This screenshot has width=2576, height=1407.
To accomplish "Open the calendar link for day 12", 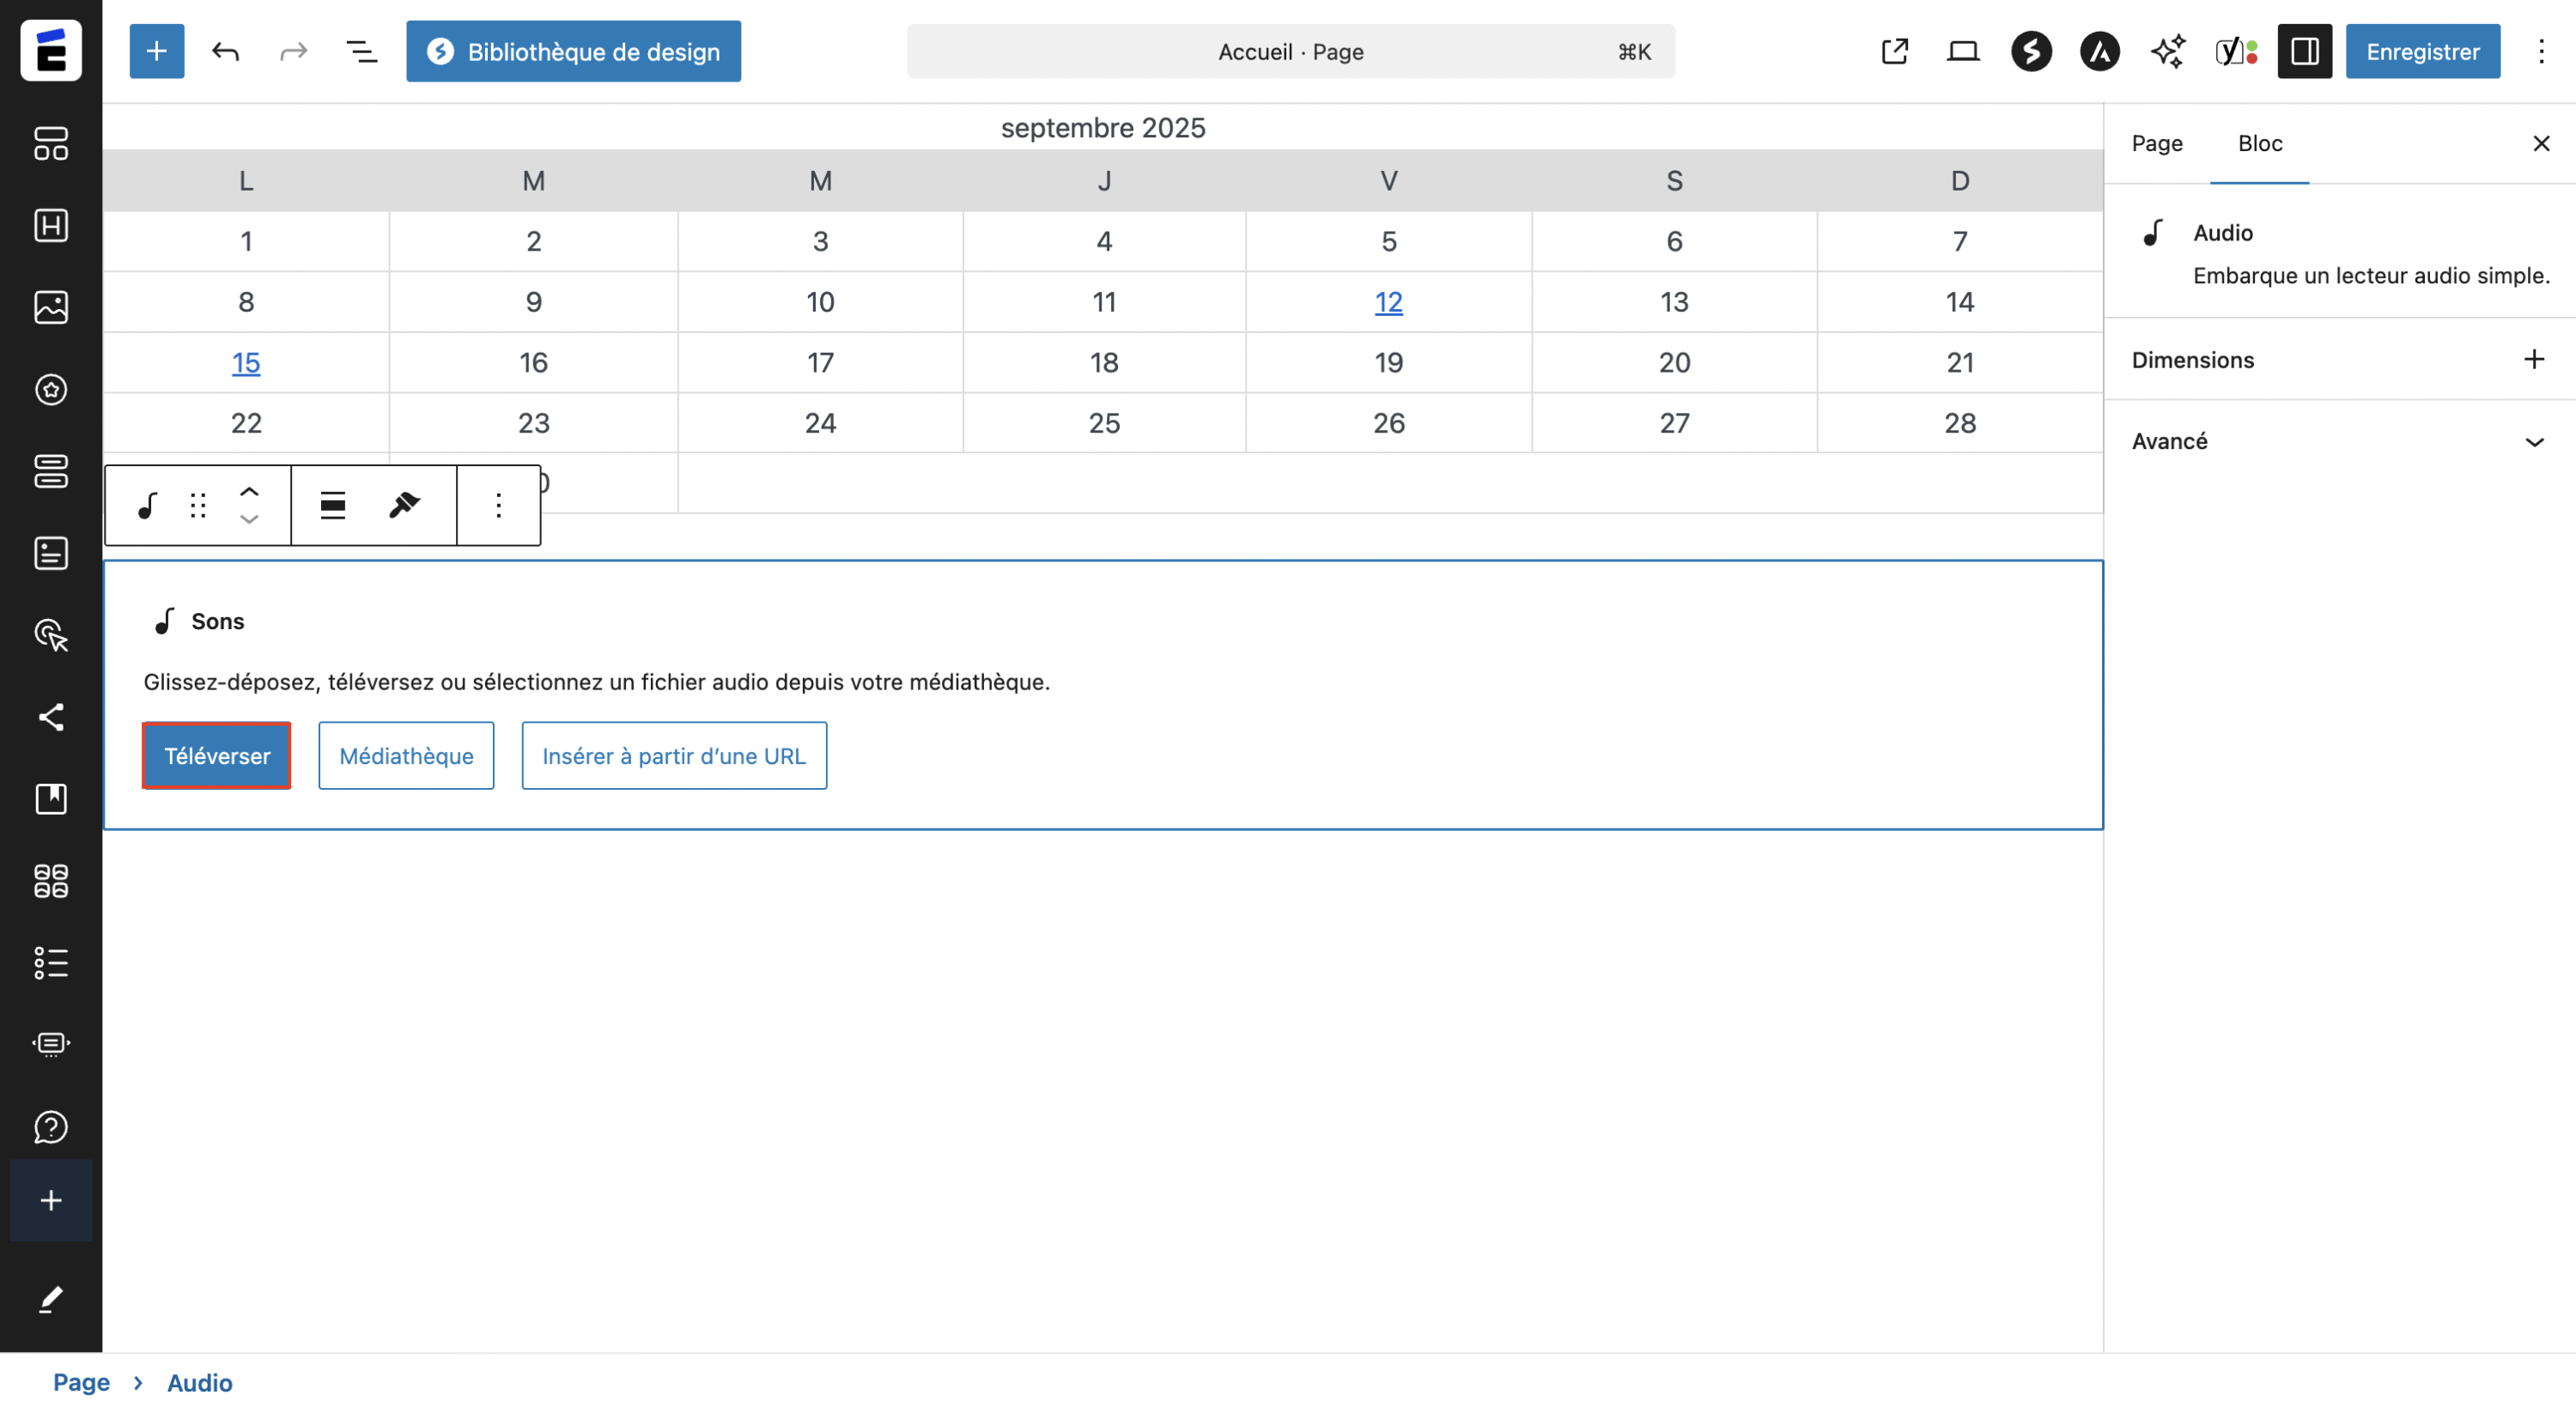I will 1388,302.
